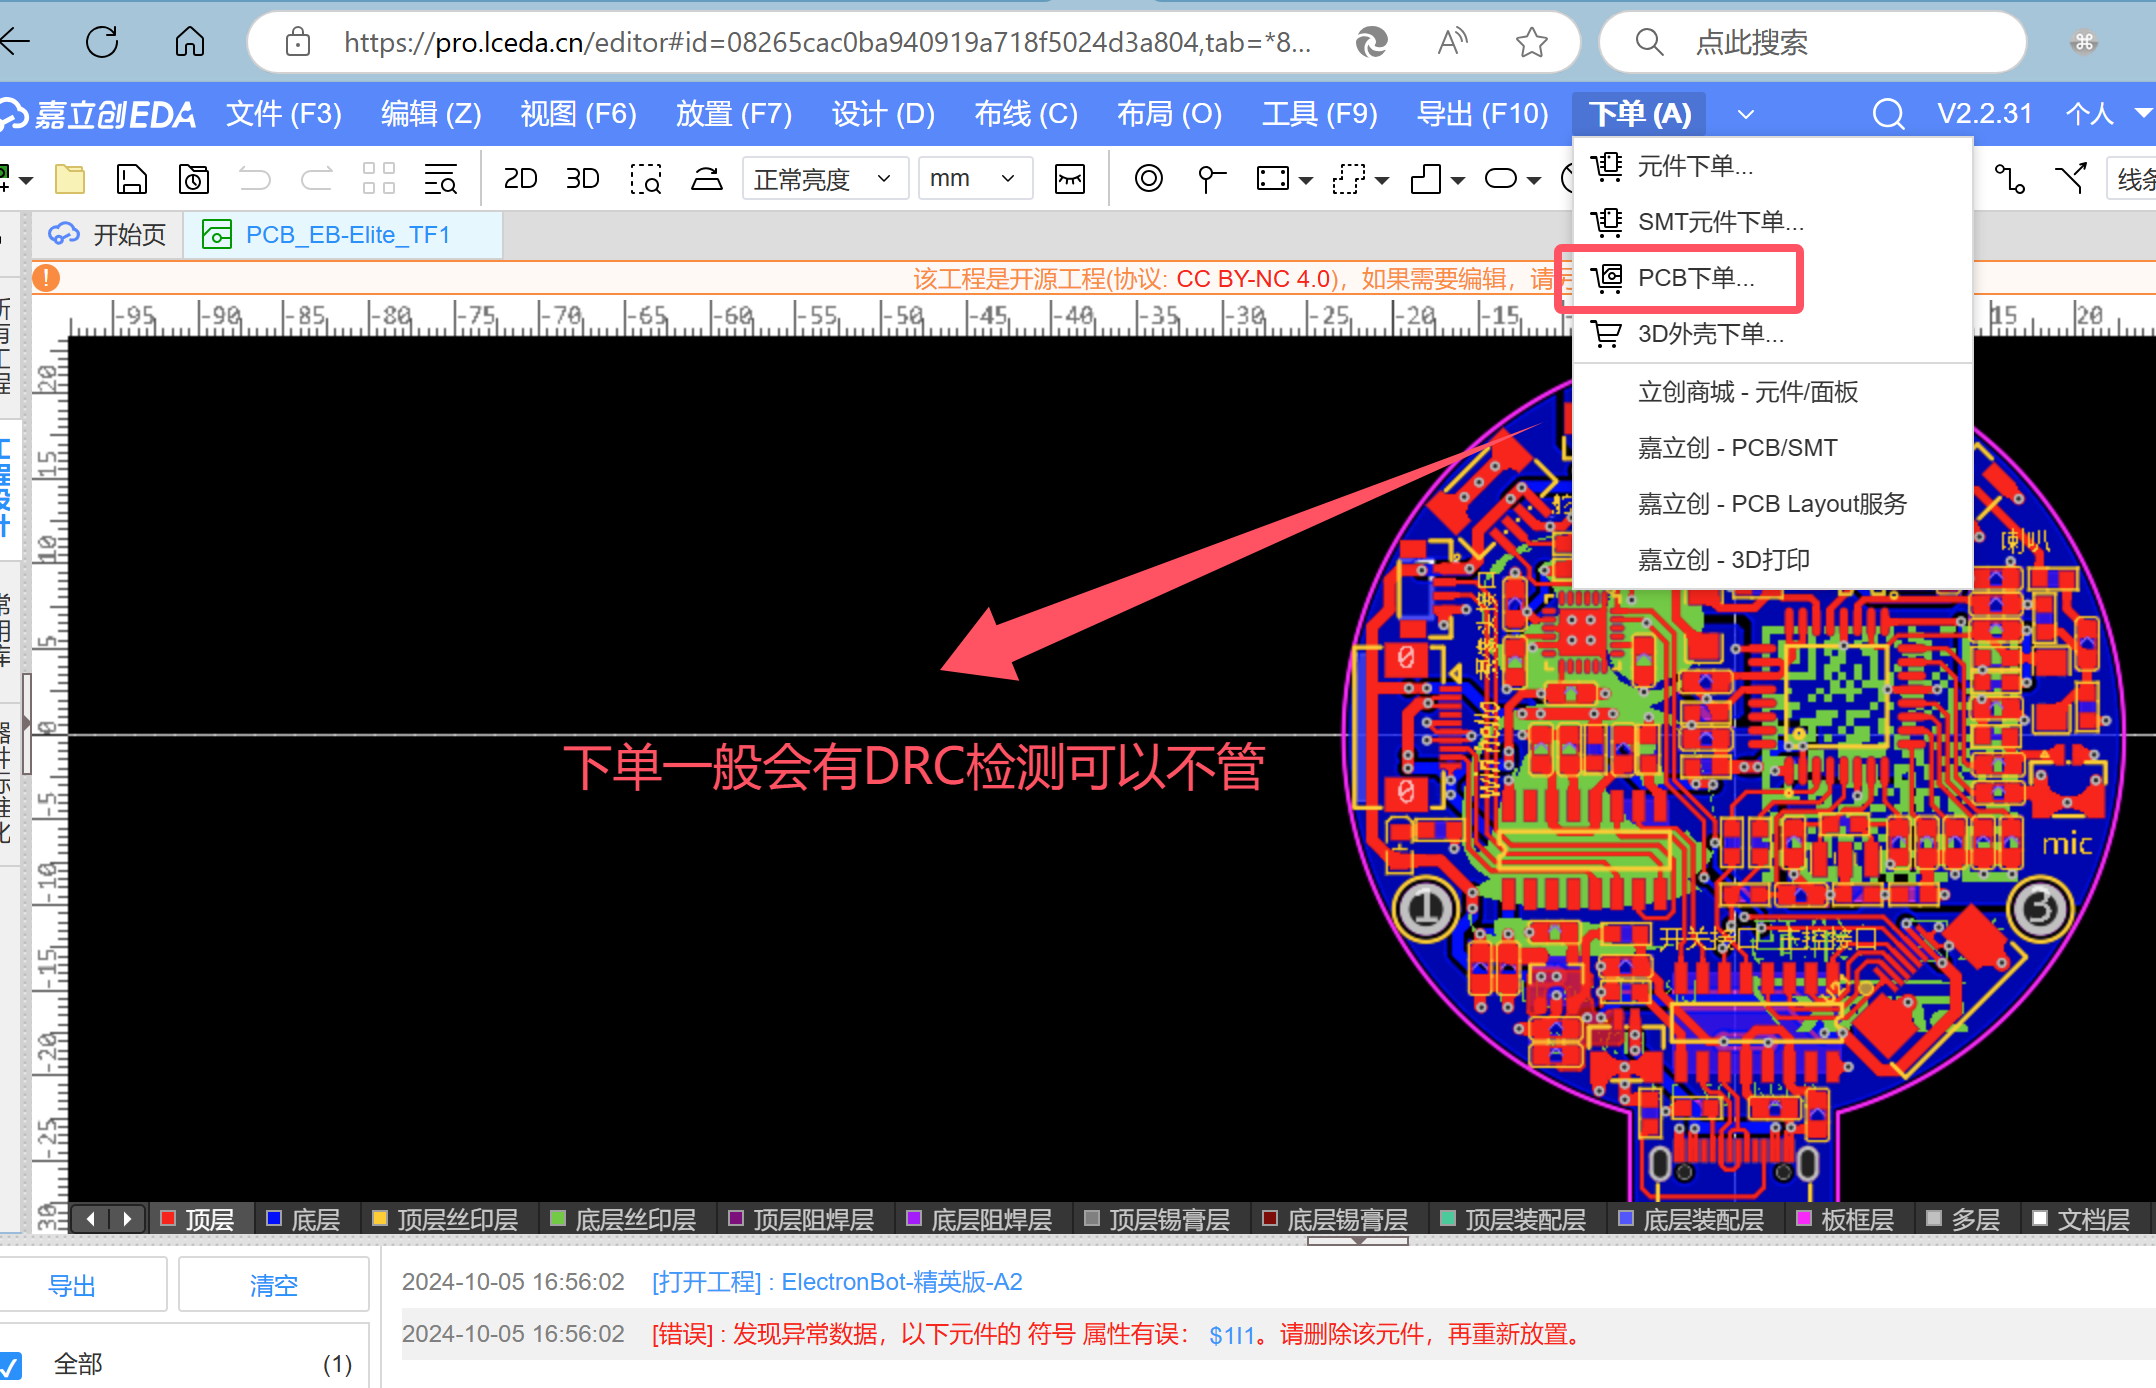Select the 多层 layer
This screenshot has width=2156, height=1388.
click(x=1964, y=1219)
